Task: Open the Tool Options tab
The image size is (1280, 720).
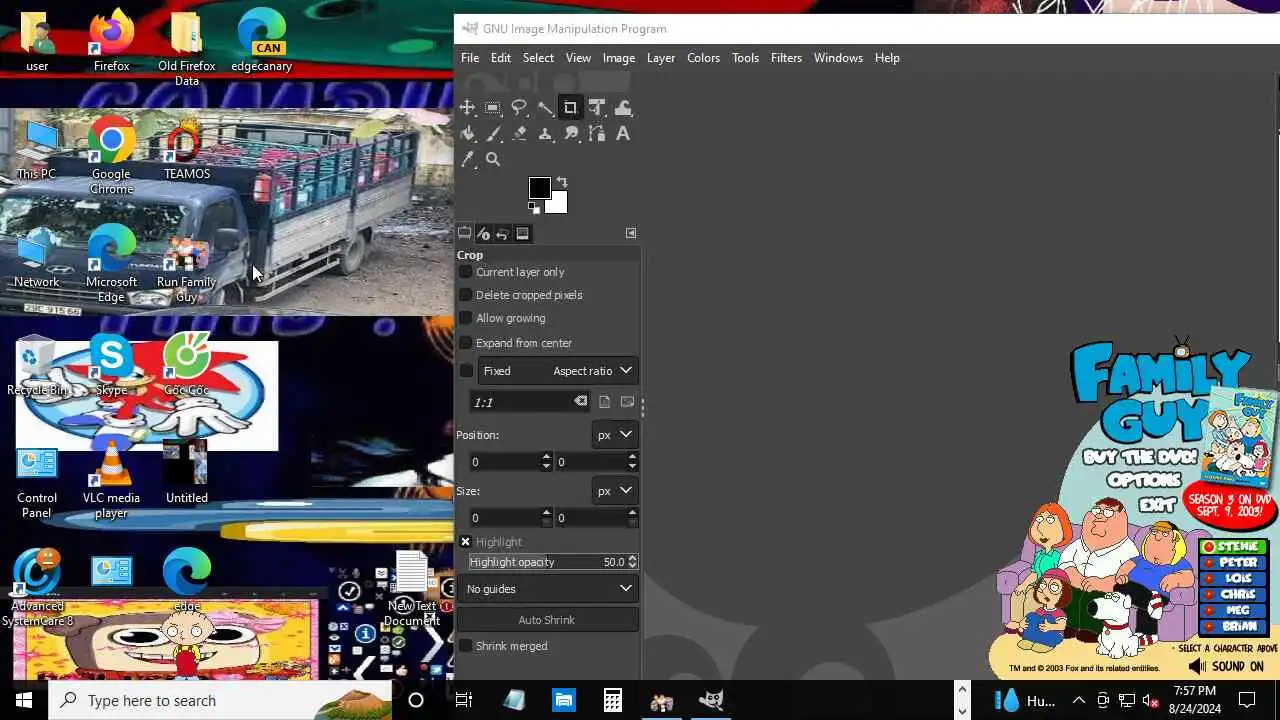Action: [x=465, y=234]
